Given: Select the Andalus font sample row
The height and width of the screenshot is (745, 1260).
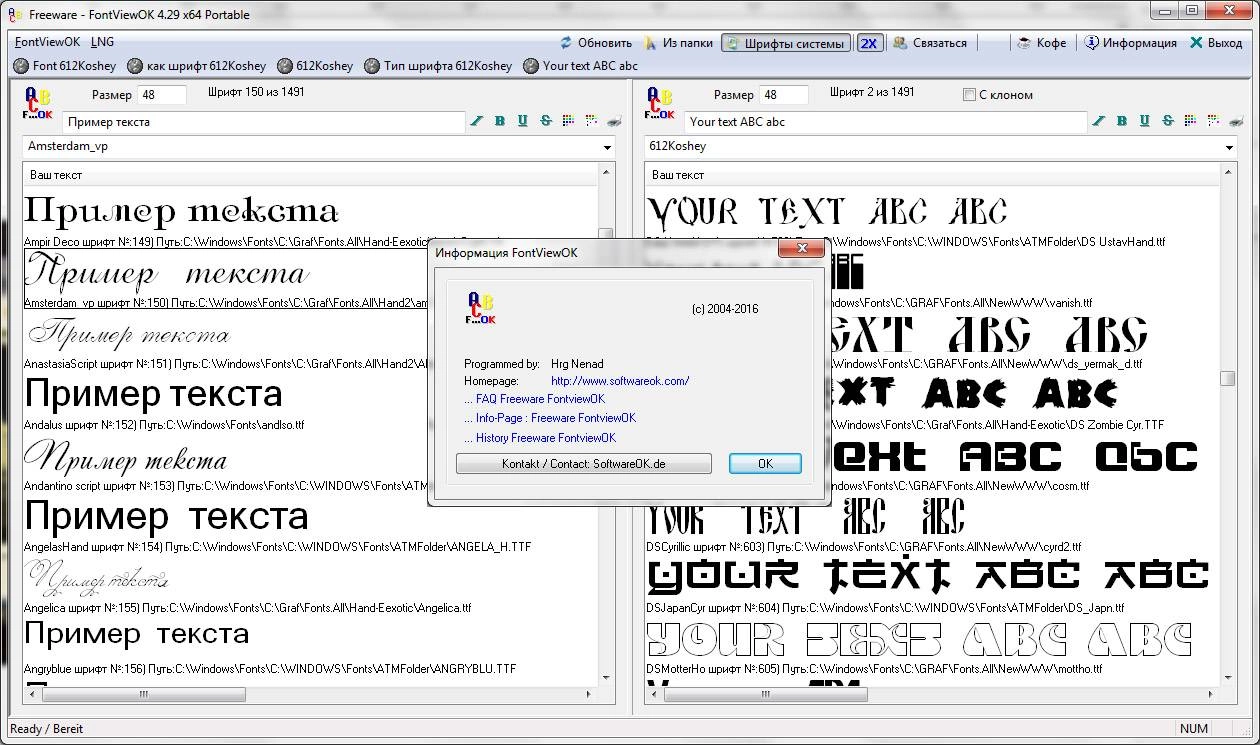Looking at the screenshot, I should 310,402.
